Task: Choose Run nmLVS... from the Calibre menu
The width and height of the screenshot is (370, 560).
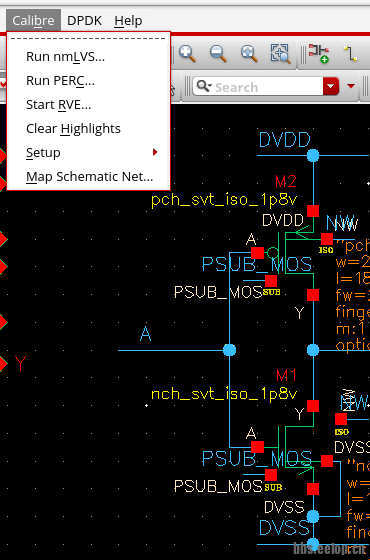Action: [89, 56]
